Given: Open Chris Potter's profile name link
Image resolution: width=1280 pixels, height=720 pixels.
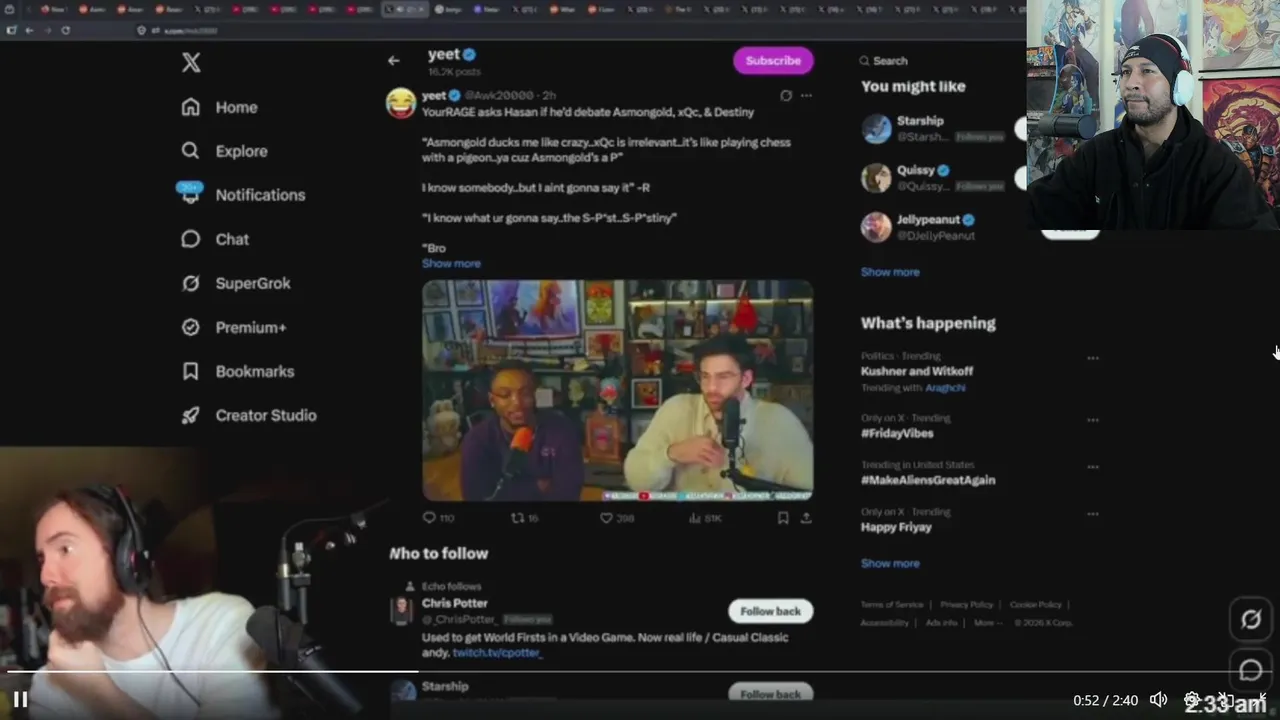Looking at the screenshot, I should click(455, 604).
